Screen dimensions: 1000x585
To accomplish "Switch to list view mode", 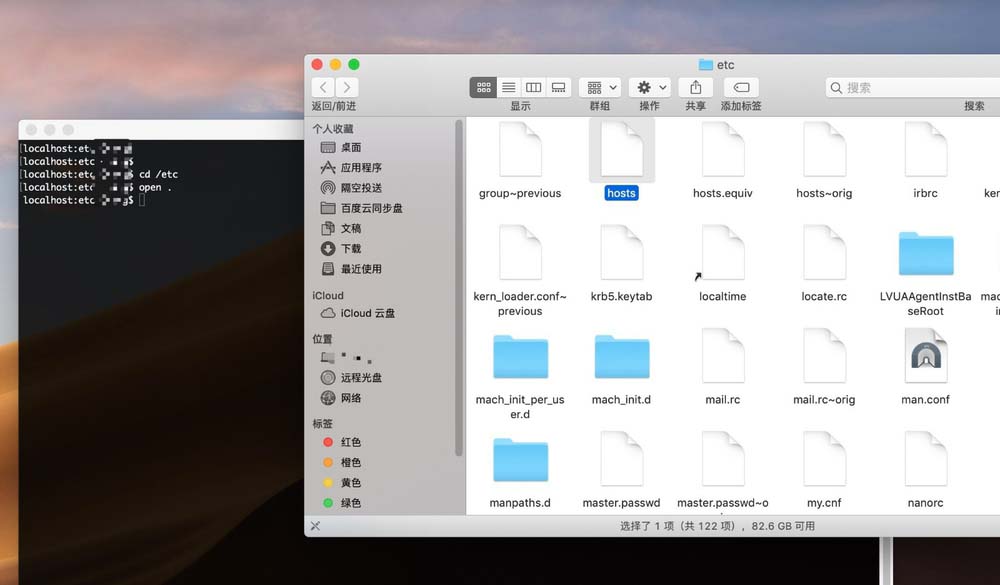I will [508, 87].
